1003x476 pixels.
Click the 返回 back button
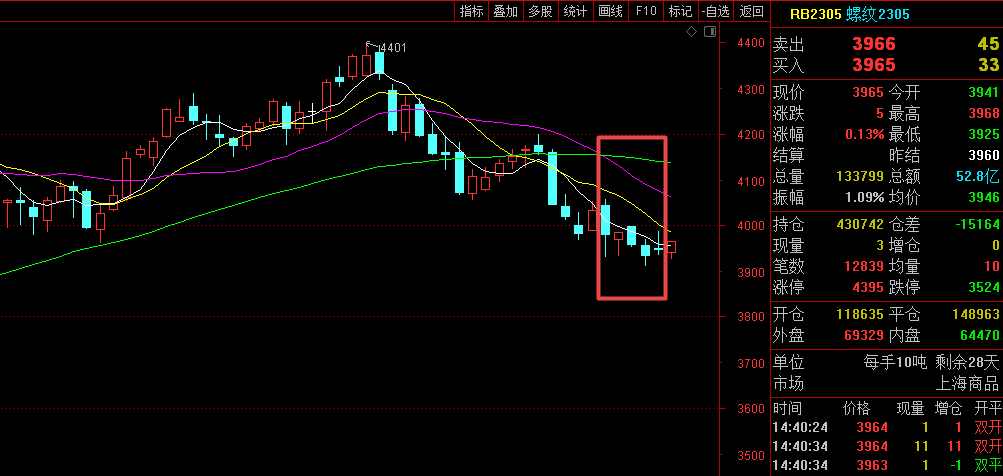tap(751, 11)
